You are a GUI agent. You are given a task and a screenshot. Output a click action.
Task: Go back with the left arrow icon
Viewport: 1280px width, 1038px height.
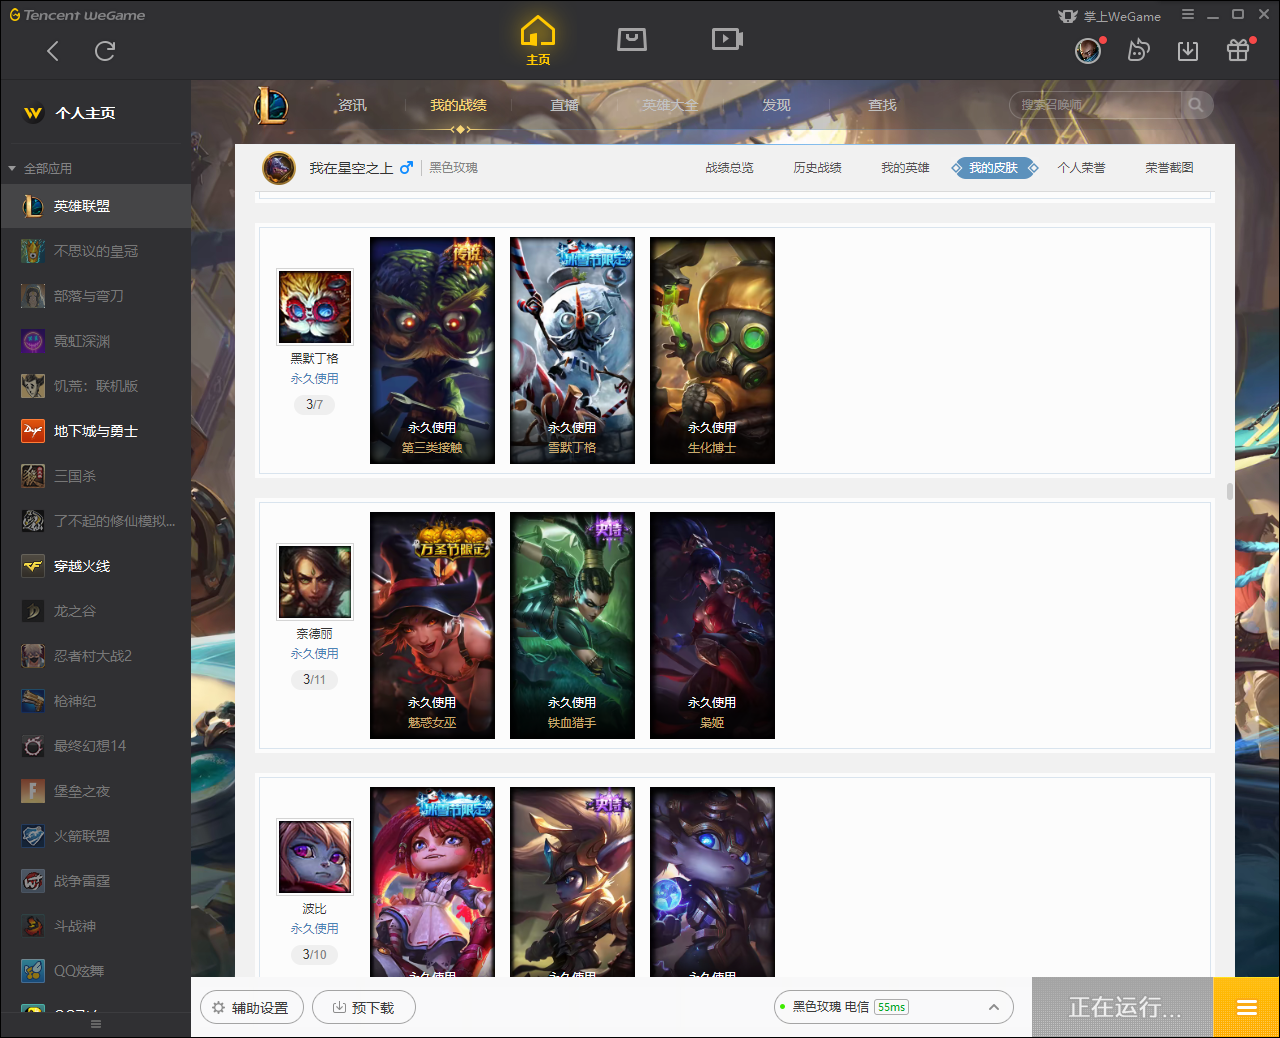[x=53, y=51]
